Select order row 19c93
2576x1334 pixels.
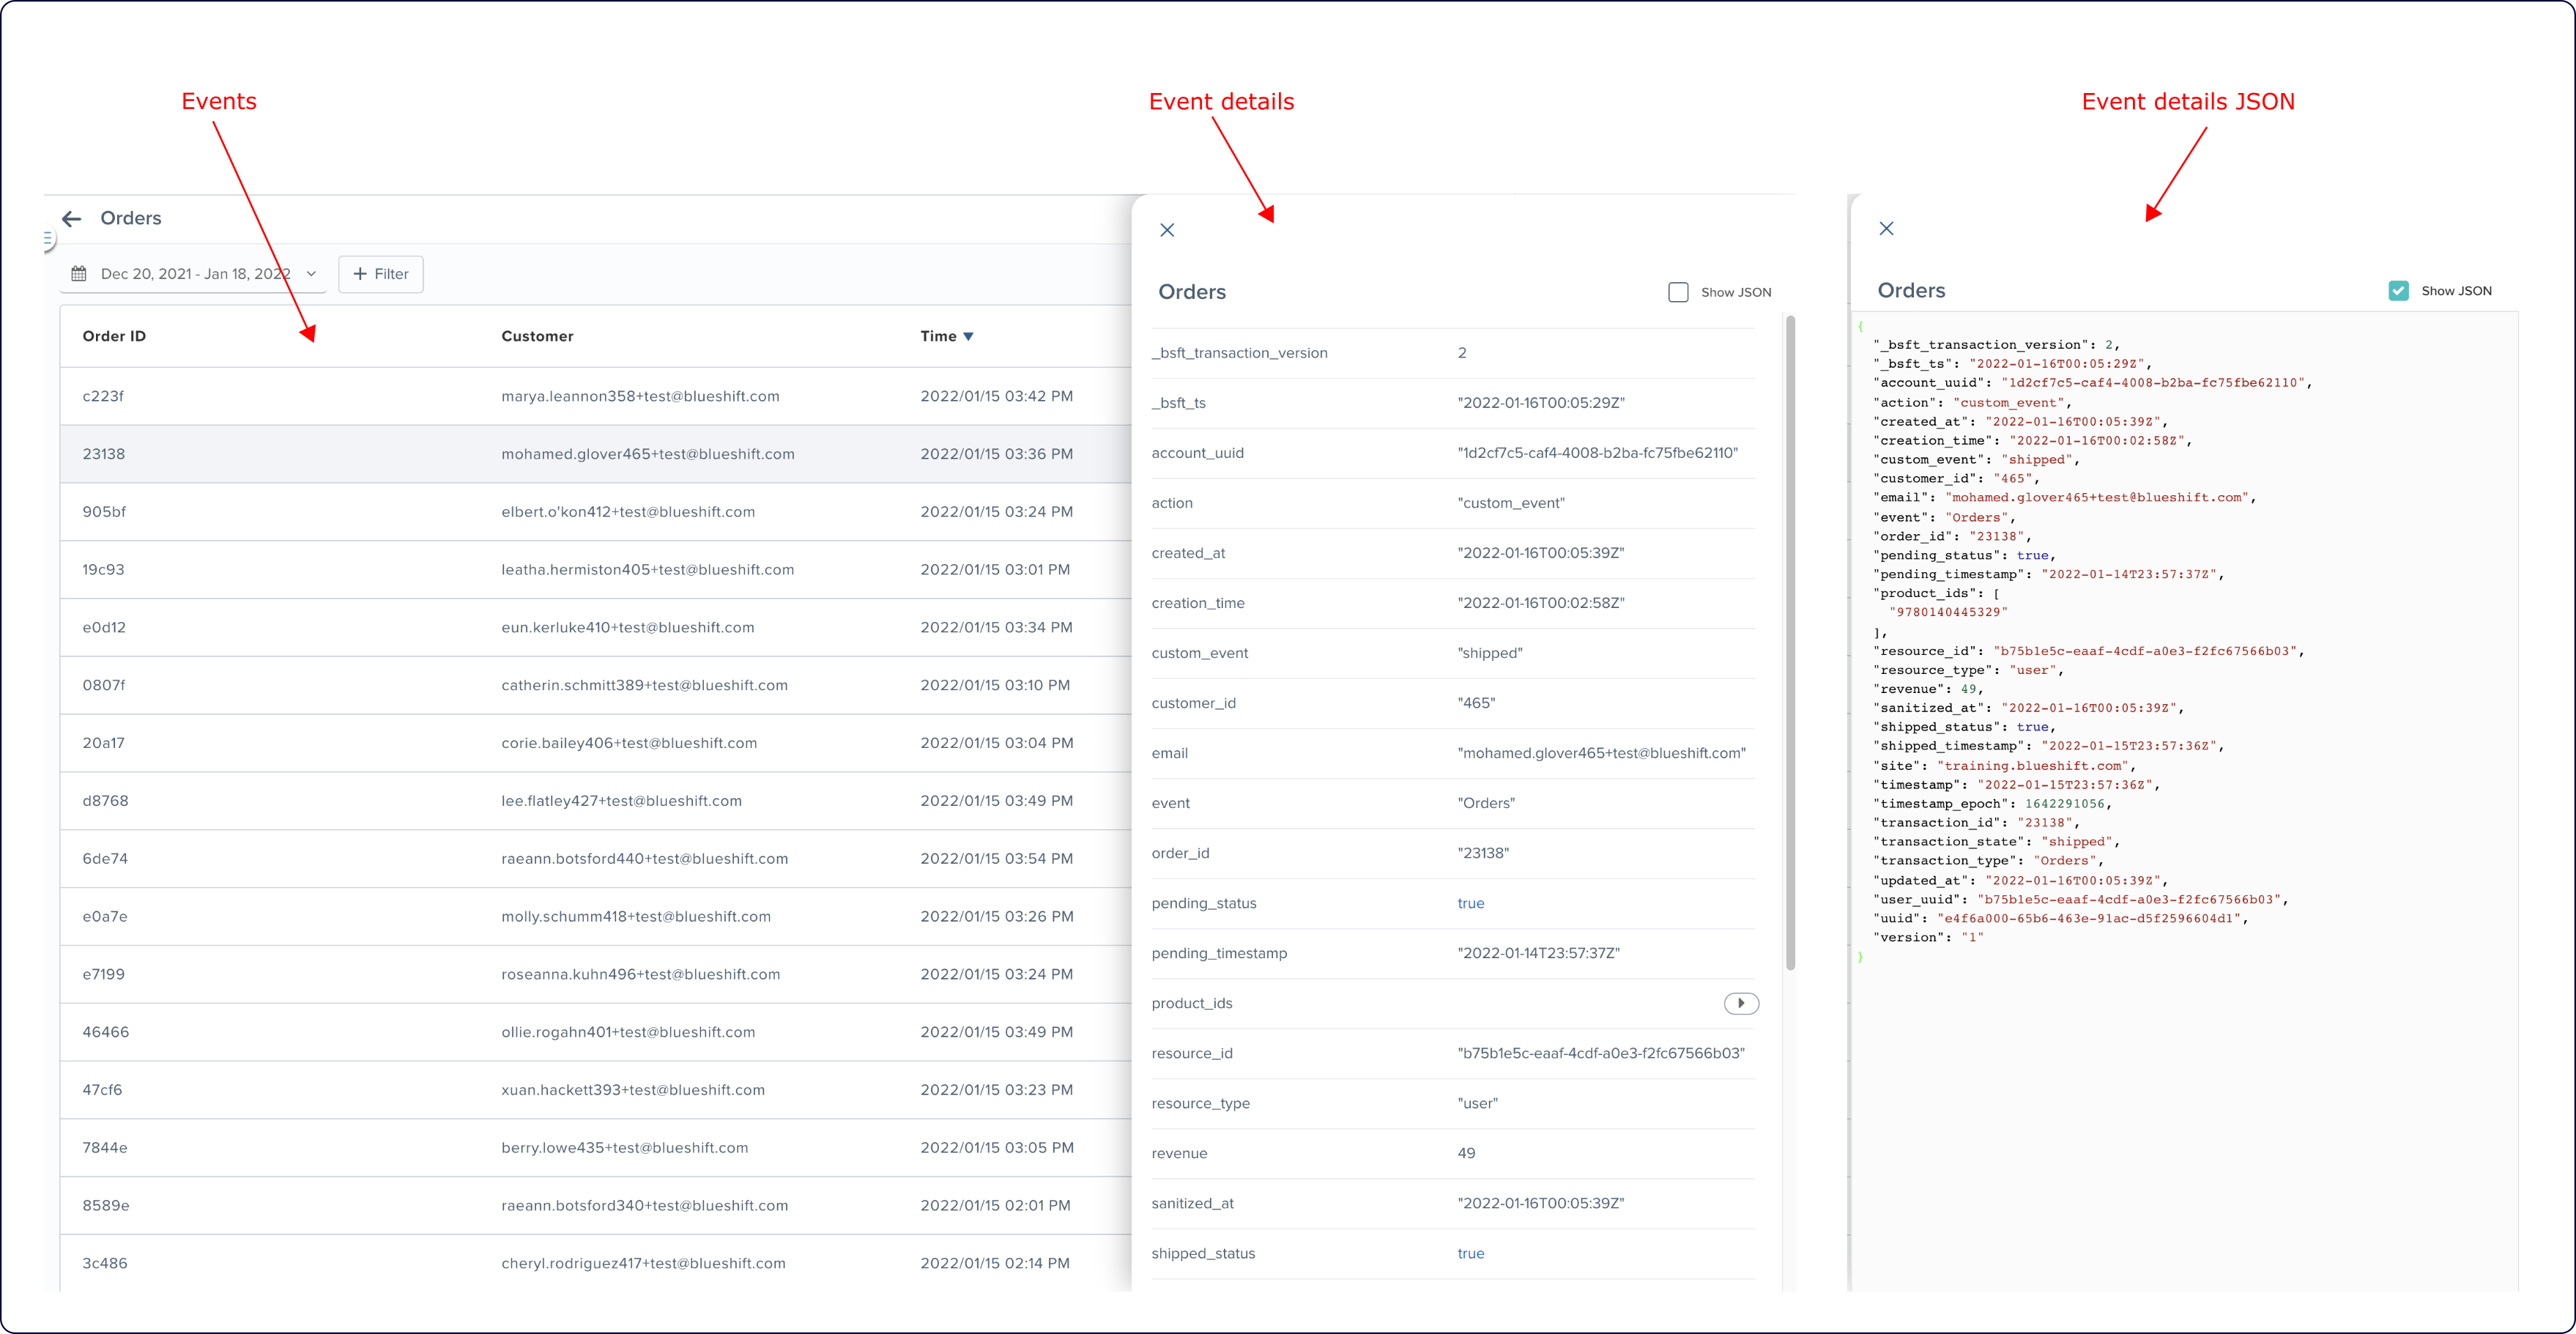(x=595, y=570)
